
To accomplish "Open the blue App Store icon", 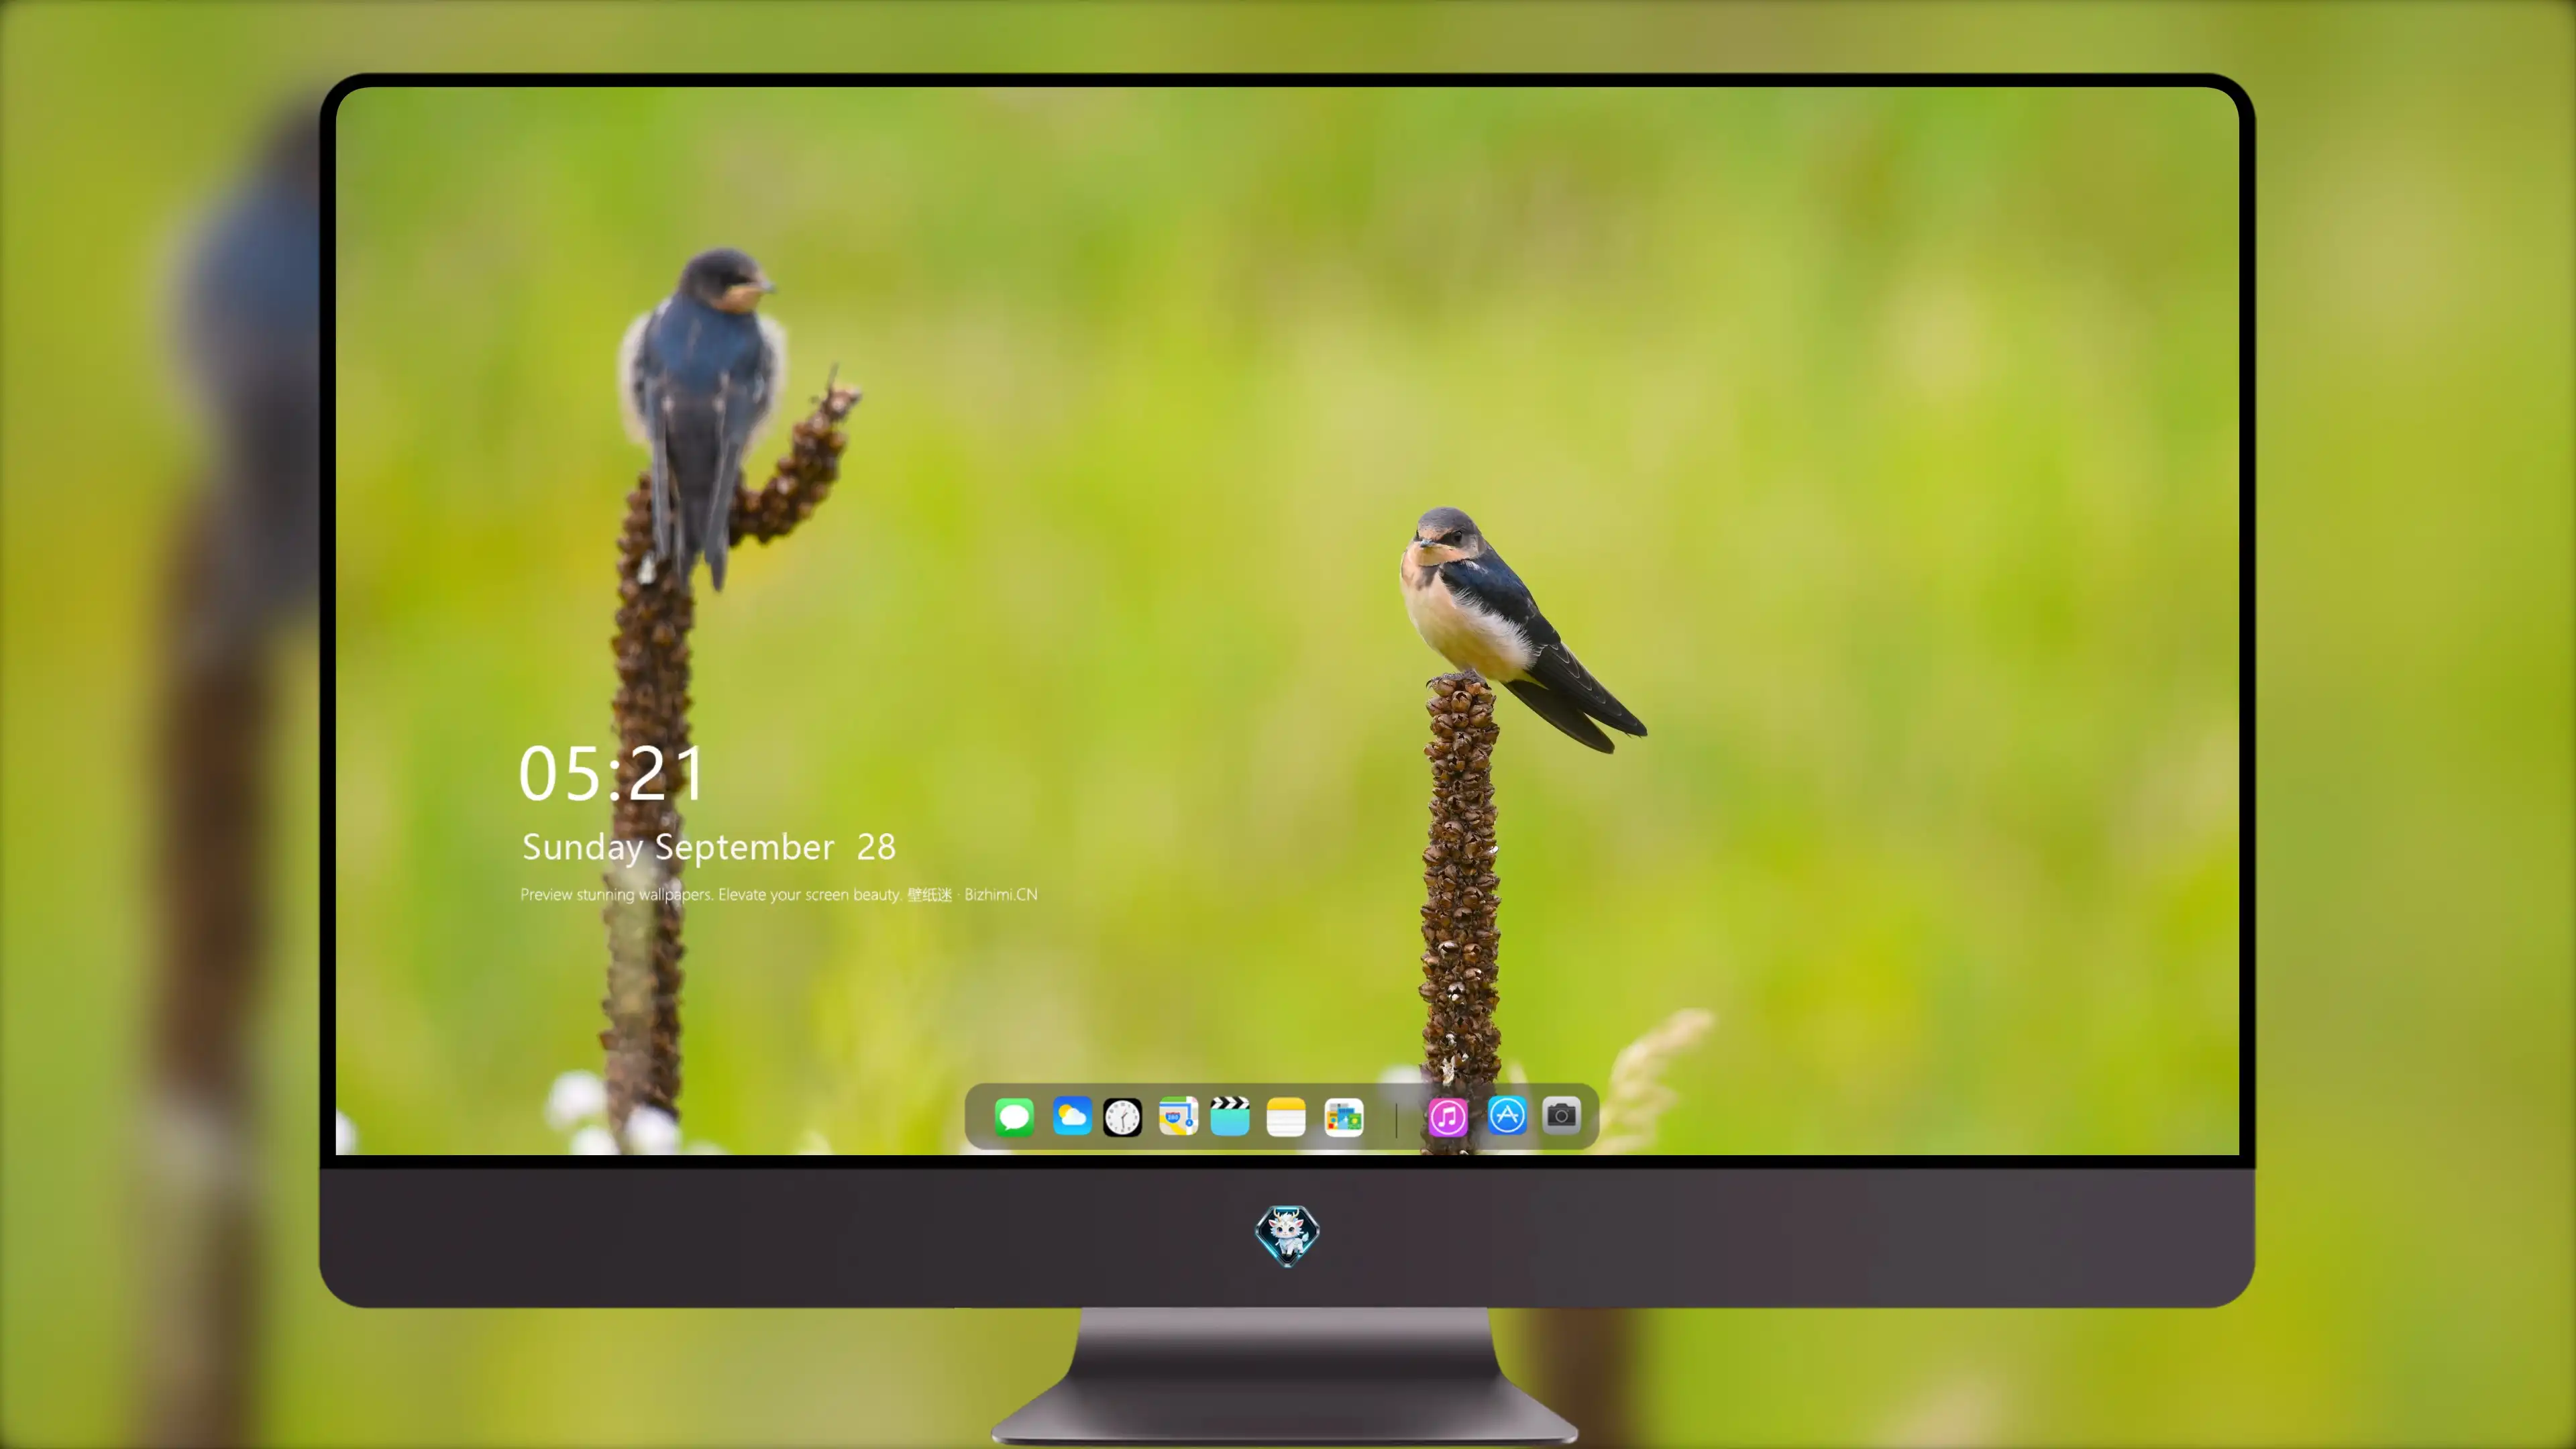I will coord(1507,1115).
